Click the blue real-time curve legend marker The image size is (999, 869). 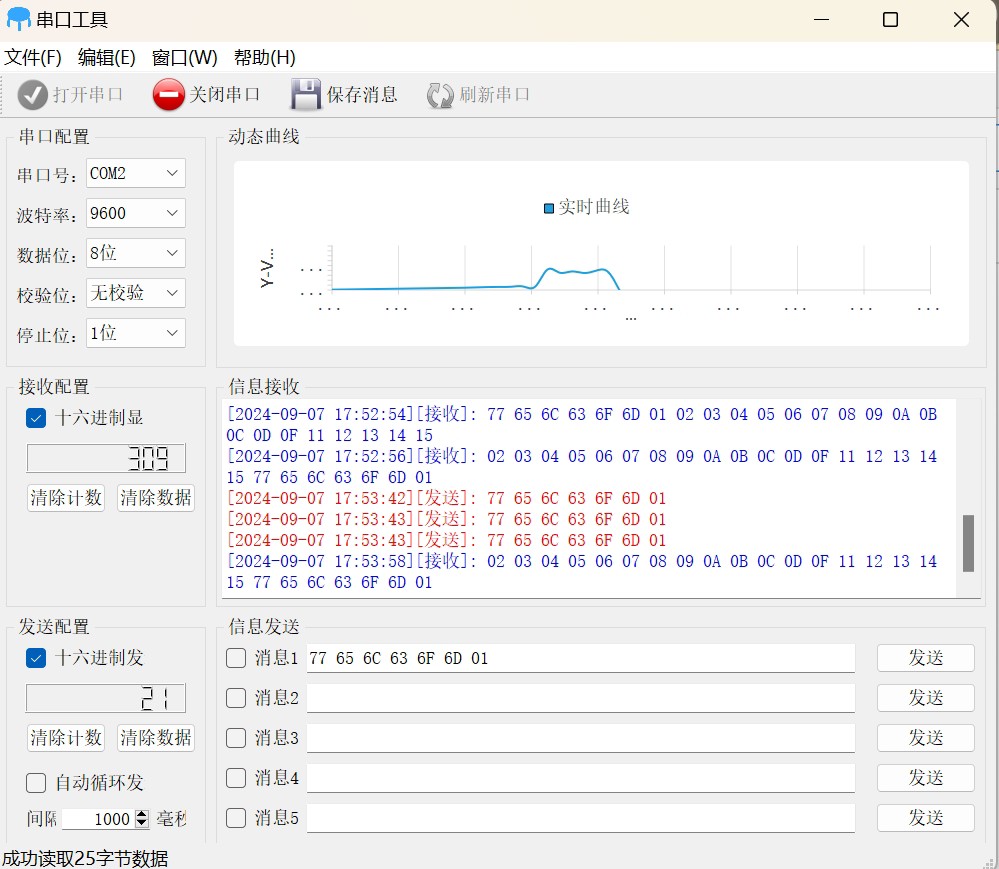click(548, 208)
